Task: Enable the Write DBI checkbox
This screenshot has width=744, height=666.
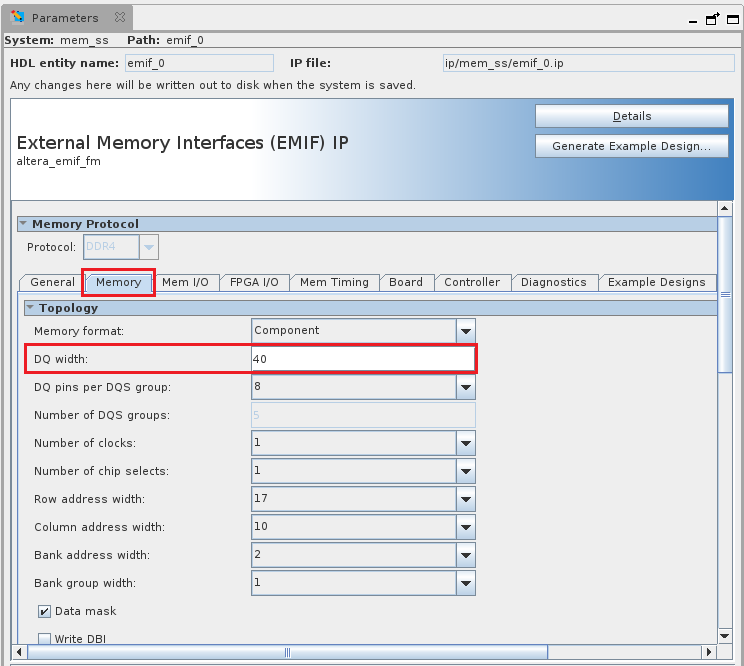Action: point(44,639)
